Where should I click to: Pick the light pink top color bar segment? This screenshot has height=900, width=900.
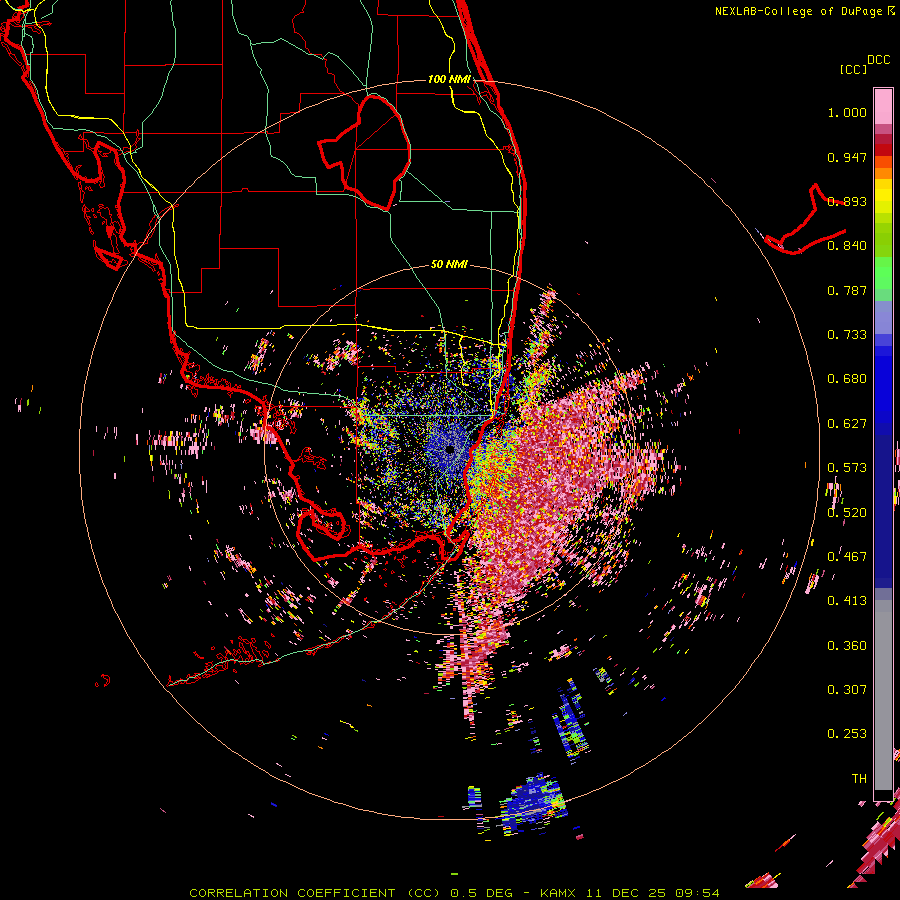tap(883, 106)
